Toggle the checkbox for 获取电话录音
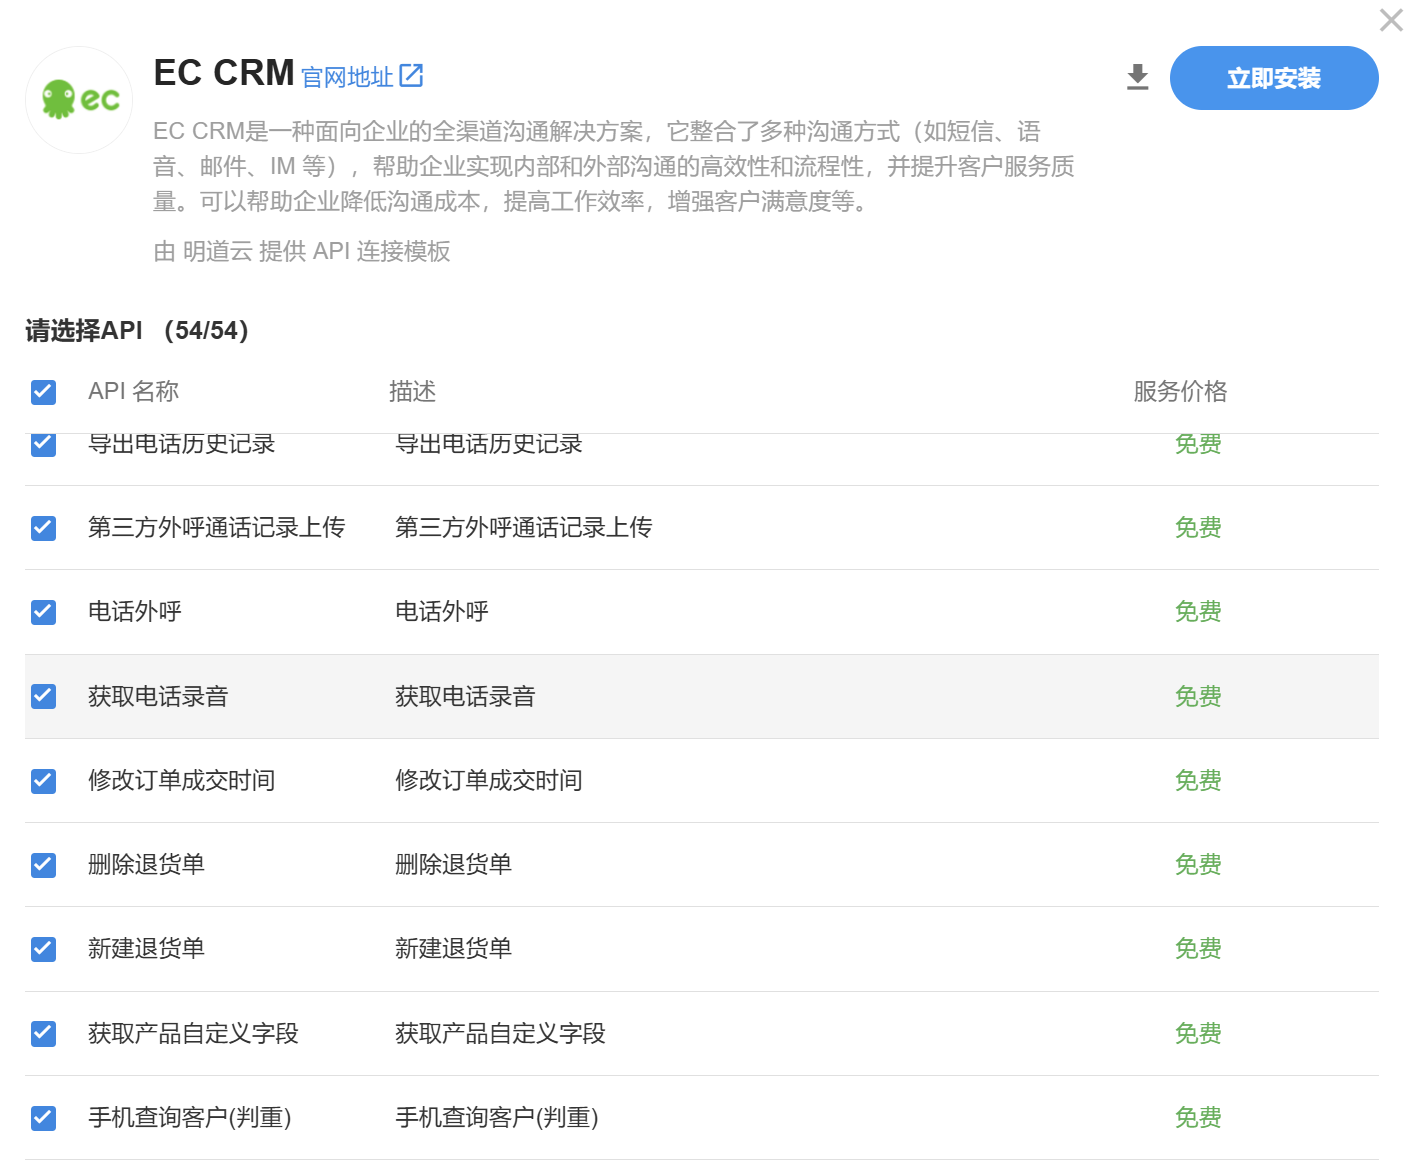 tap(43, 696)
